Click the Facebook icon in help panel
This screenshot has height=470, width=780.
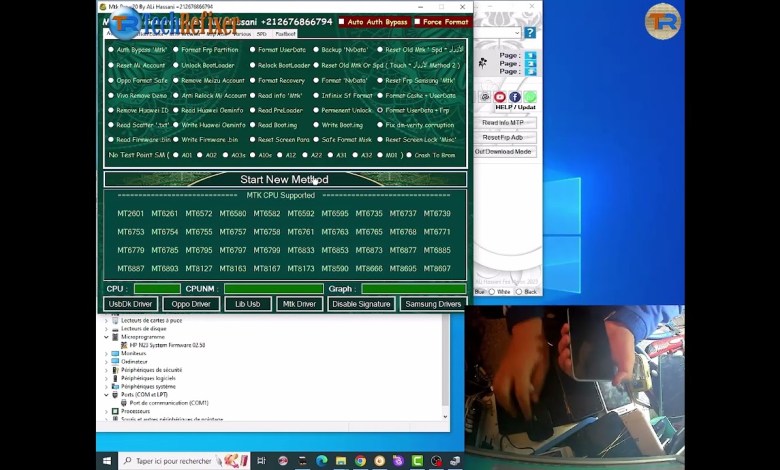[515, 97]
